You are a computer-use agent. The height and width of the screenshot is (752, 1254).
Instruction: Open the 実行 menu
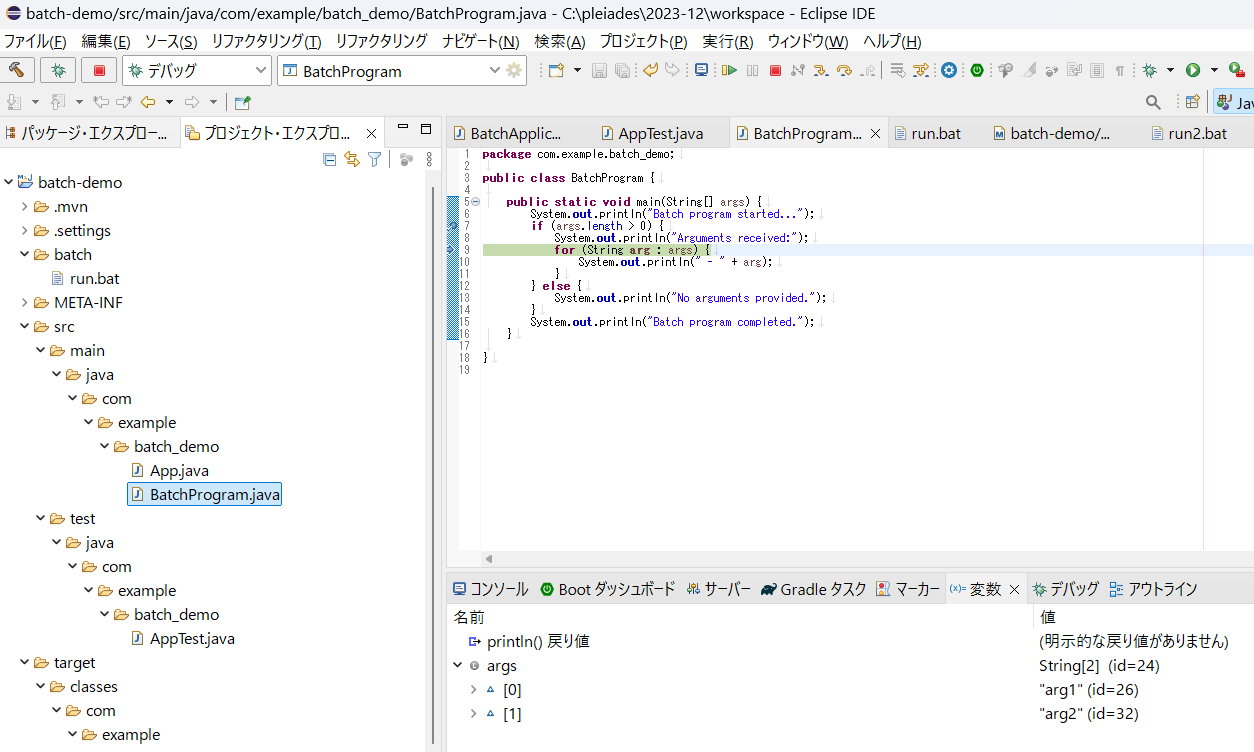coord(727,41)
